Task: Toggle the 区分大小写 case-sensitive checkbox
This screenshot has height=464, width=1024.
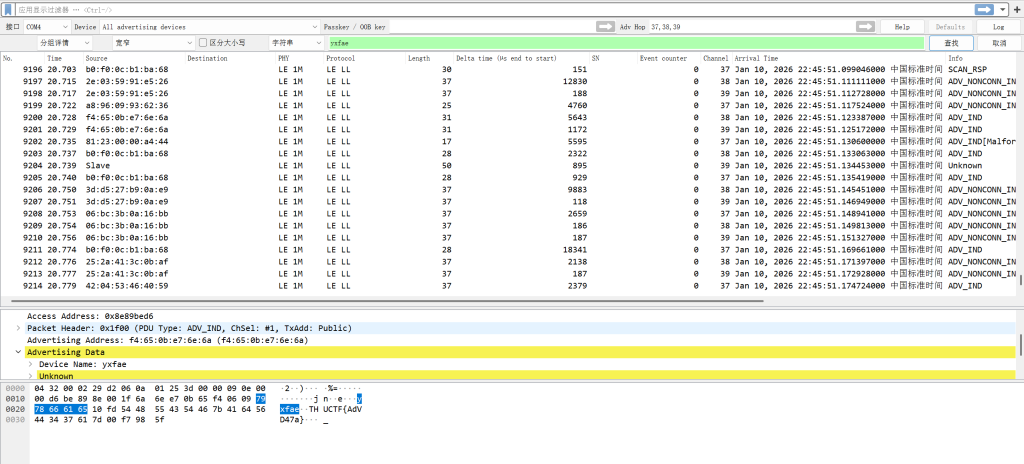Action: click(x=203, y=43)
